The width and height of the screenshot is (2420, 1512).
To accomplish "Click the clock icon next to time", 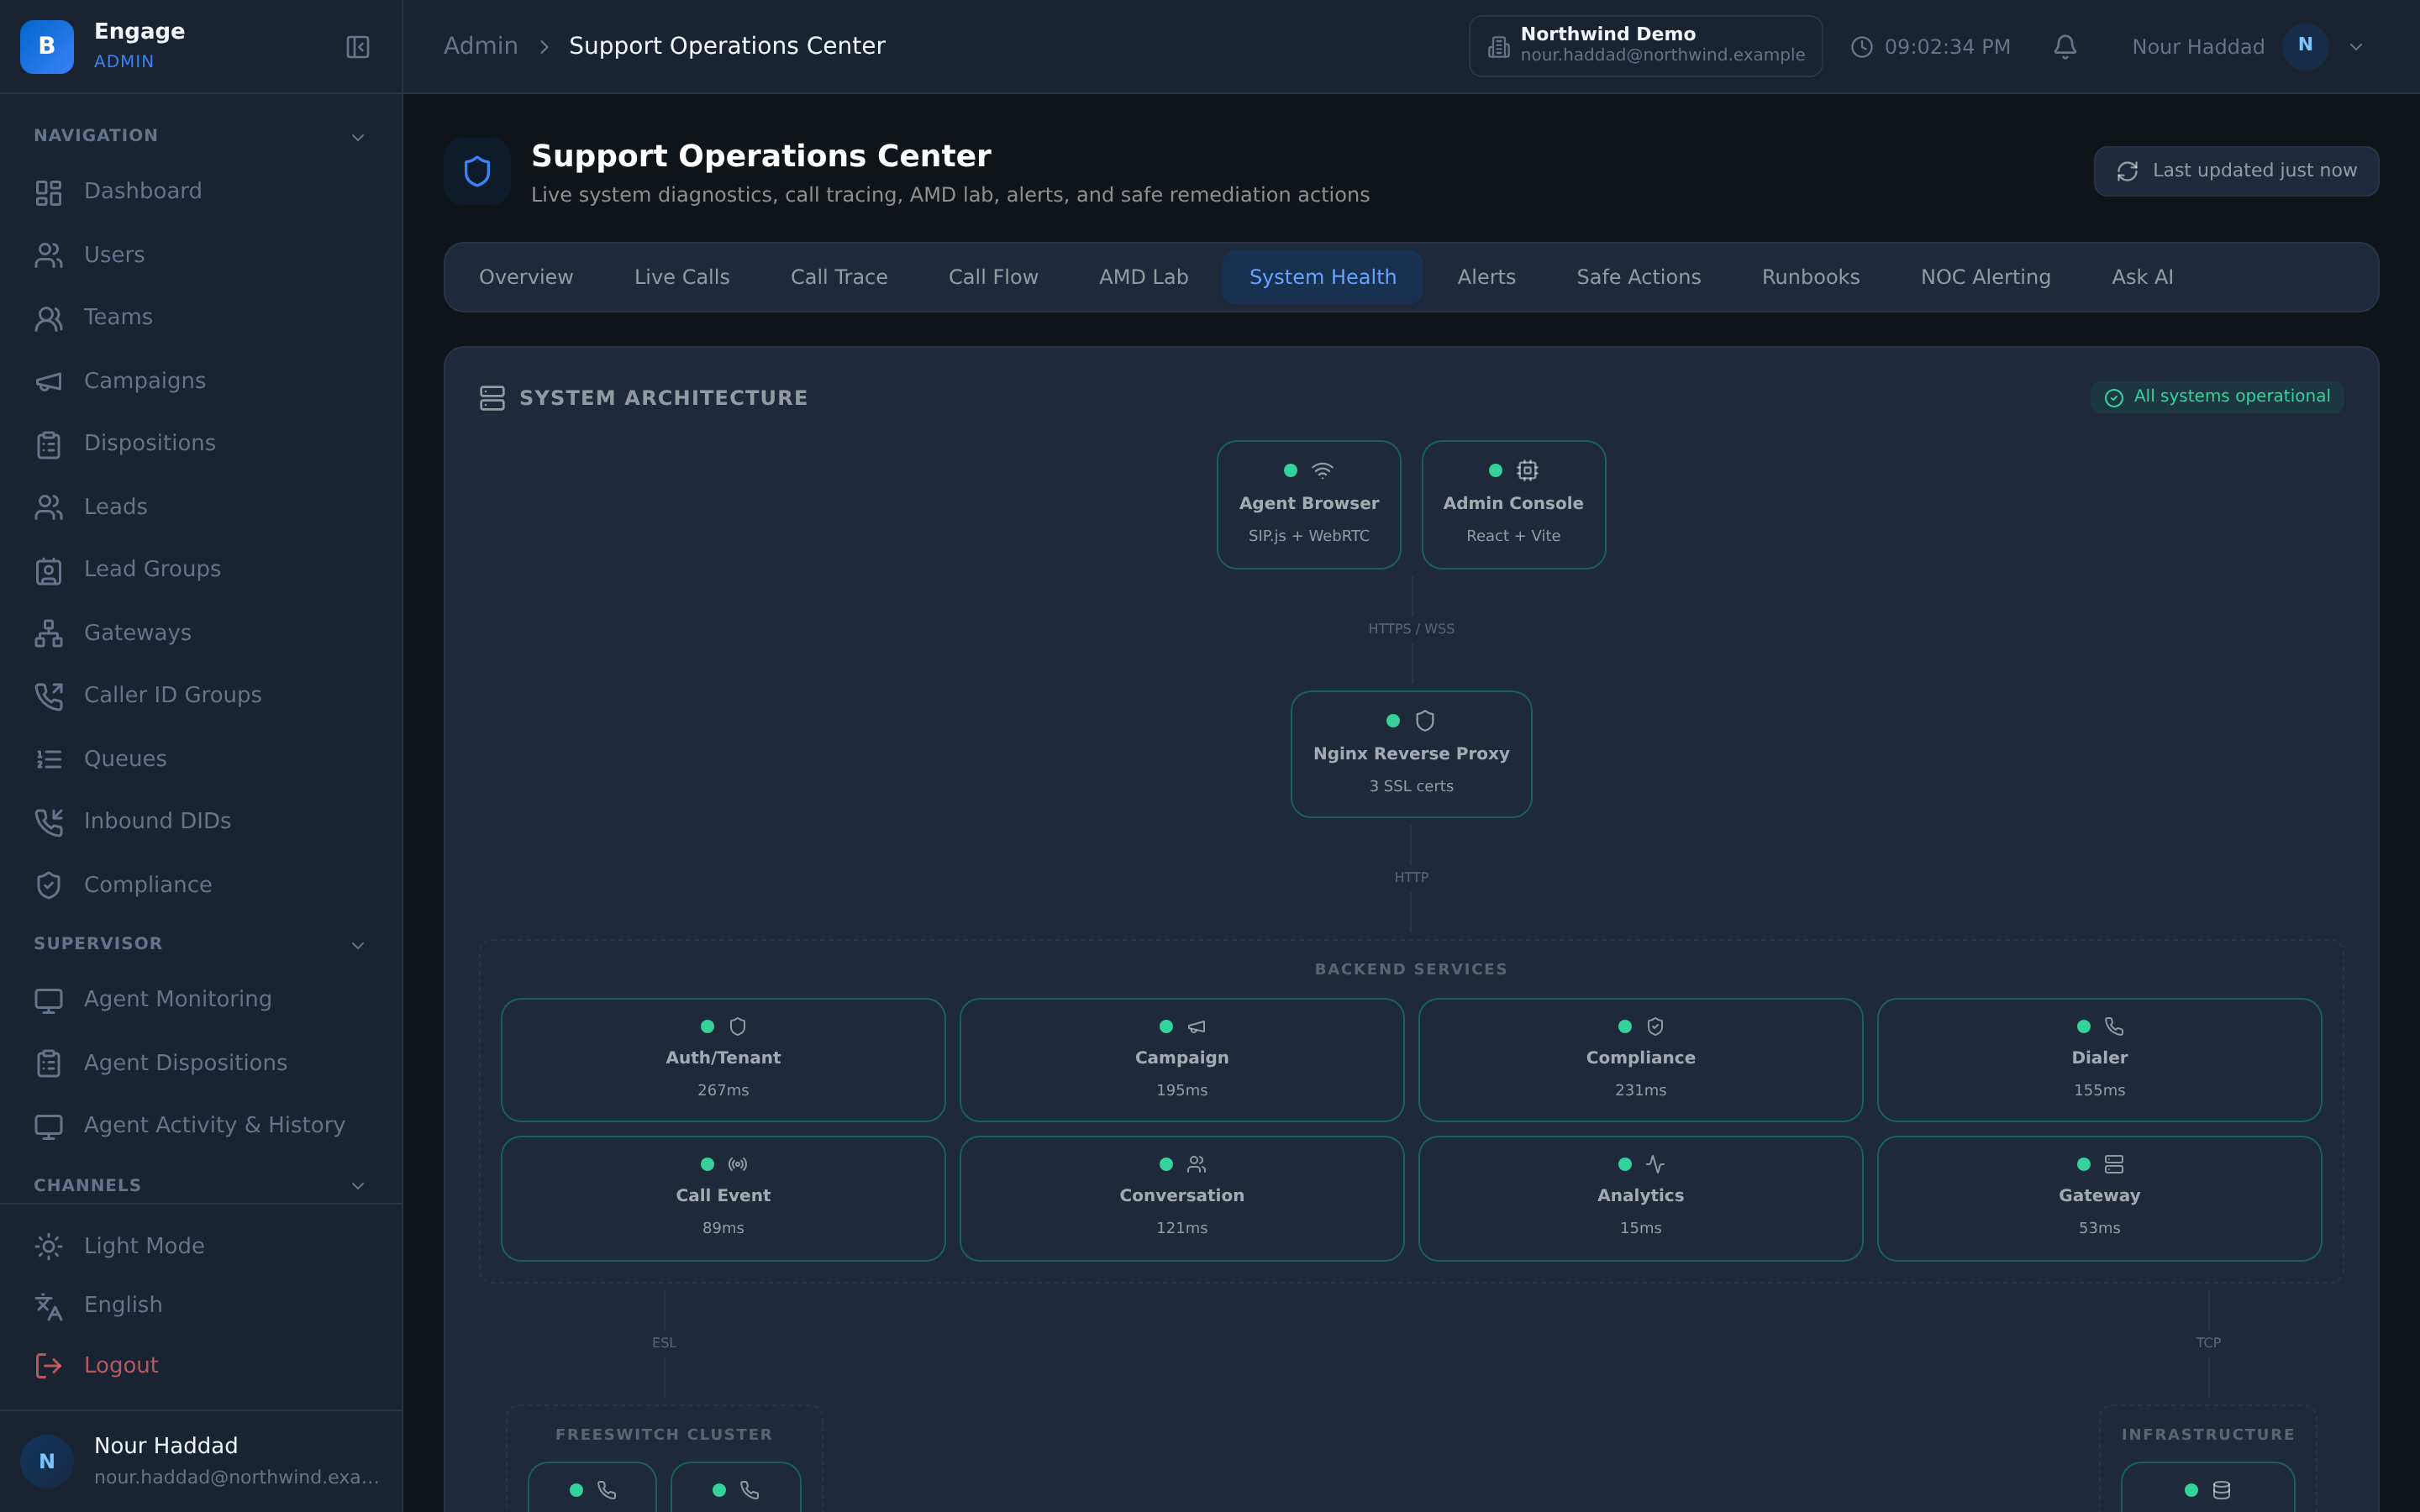I will pos(1861,47).
